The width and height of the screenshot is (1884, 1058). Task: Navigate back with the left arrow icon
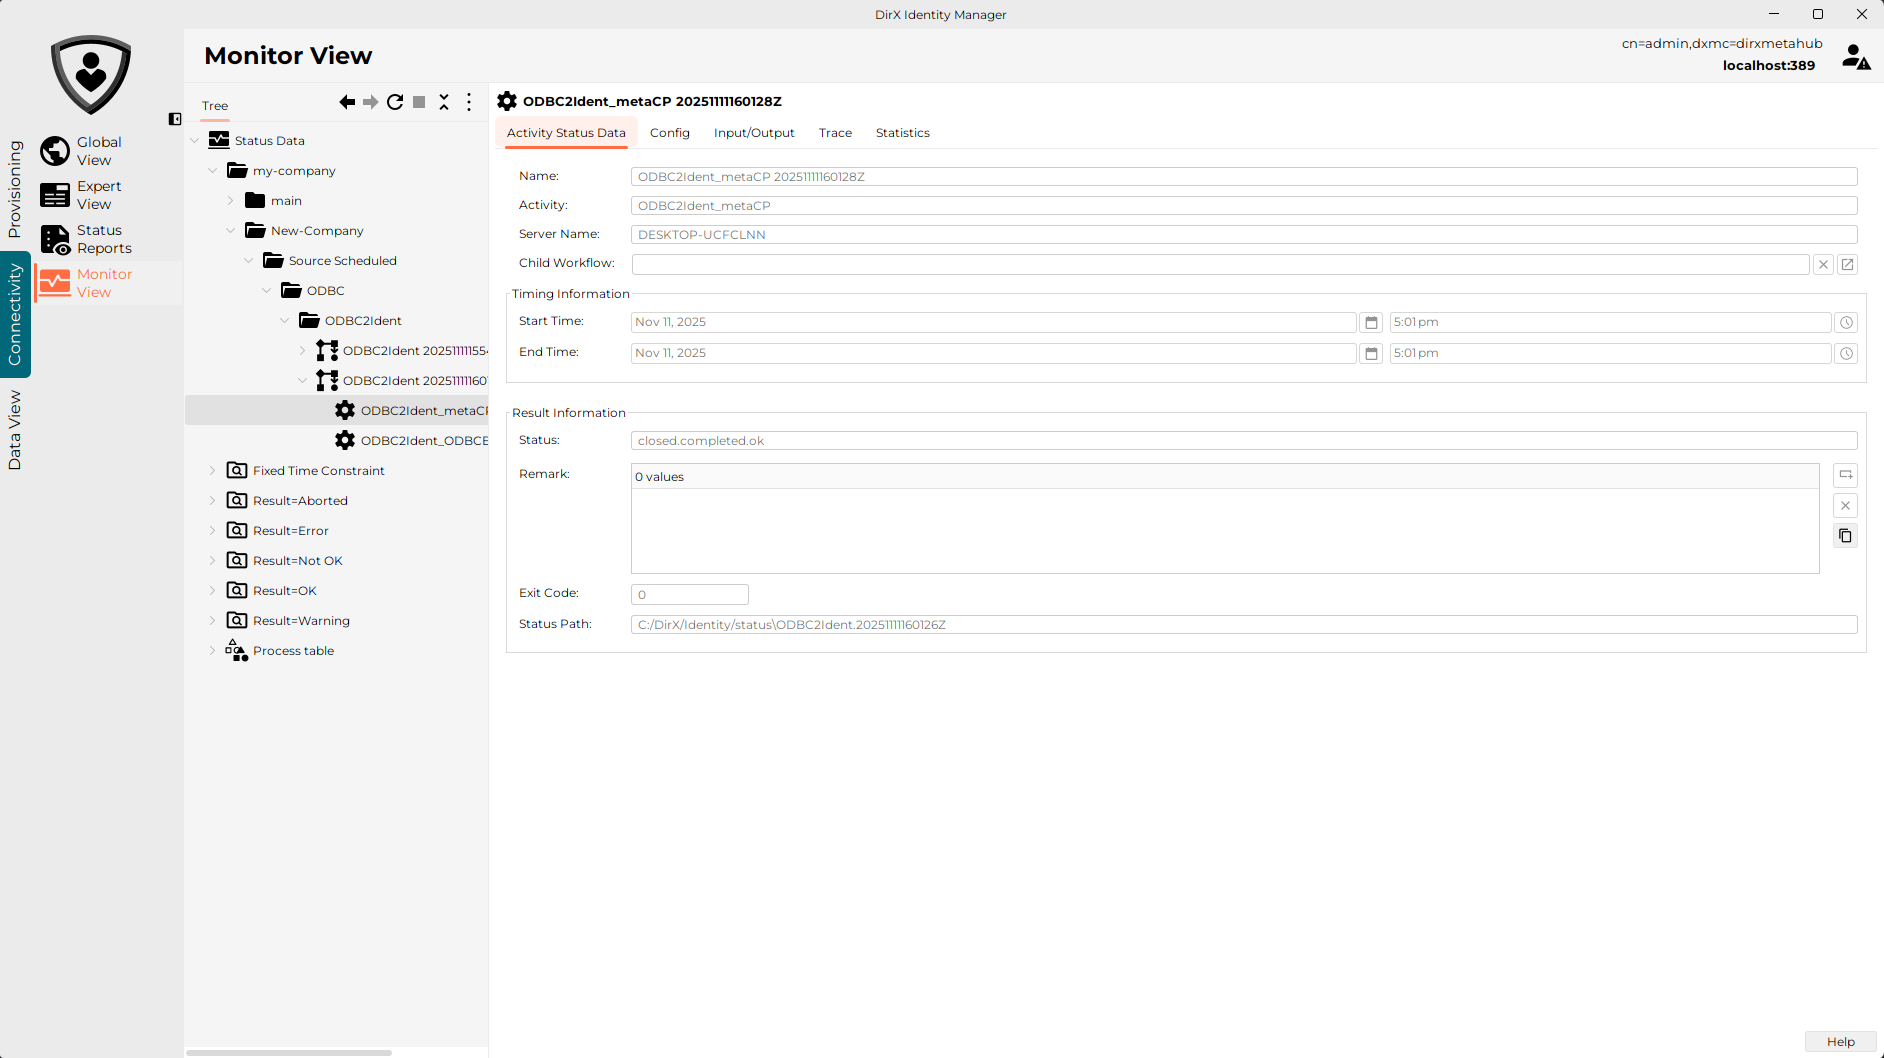click(347, 102)
